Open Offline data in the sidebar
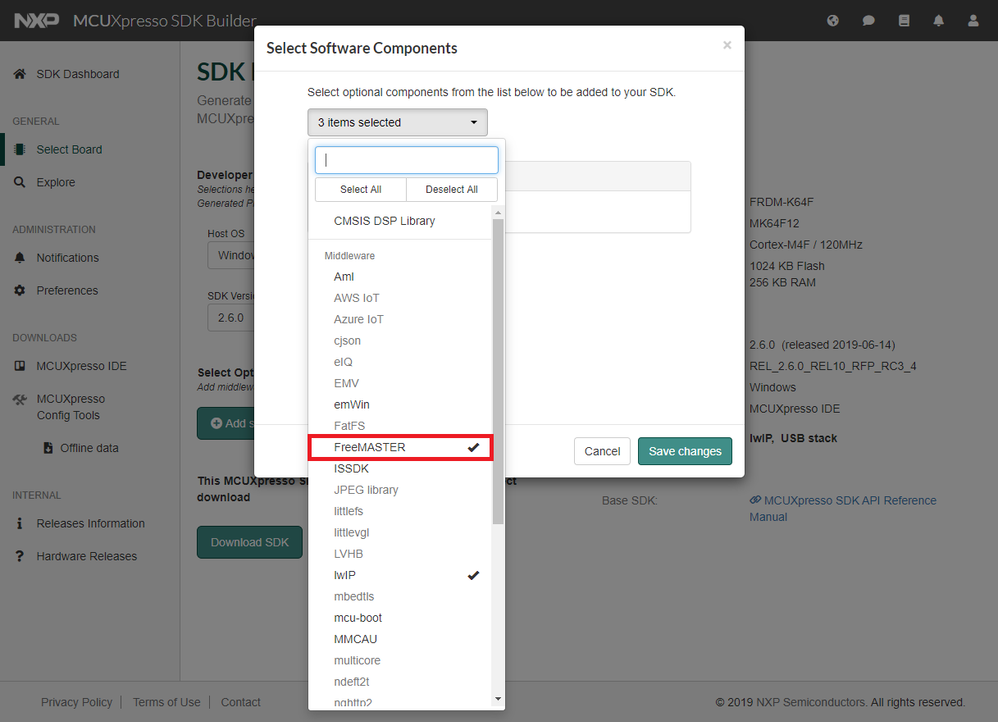998x722 pixels. [x=89, y=448]
